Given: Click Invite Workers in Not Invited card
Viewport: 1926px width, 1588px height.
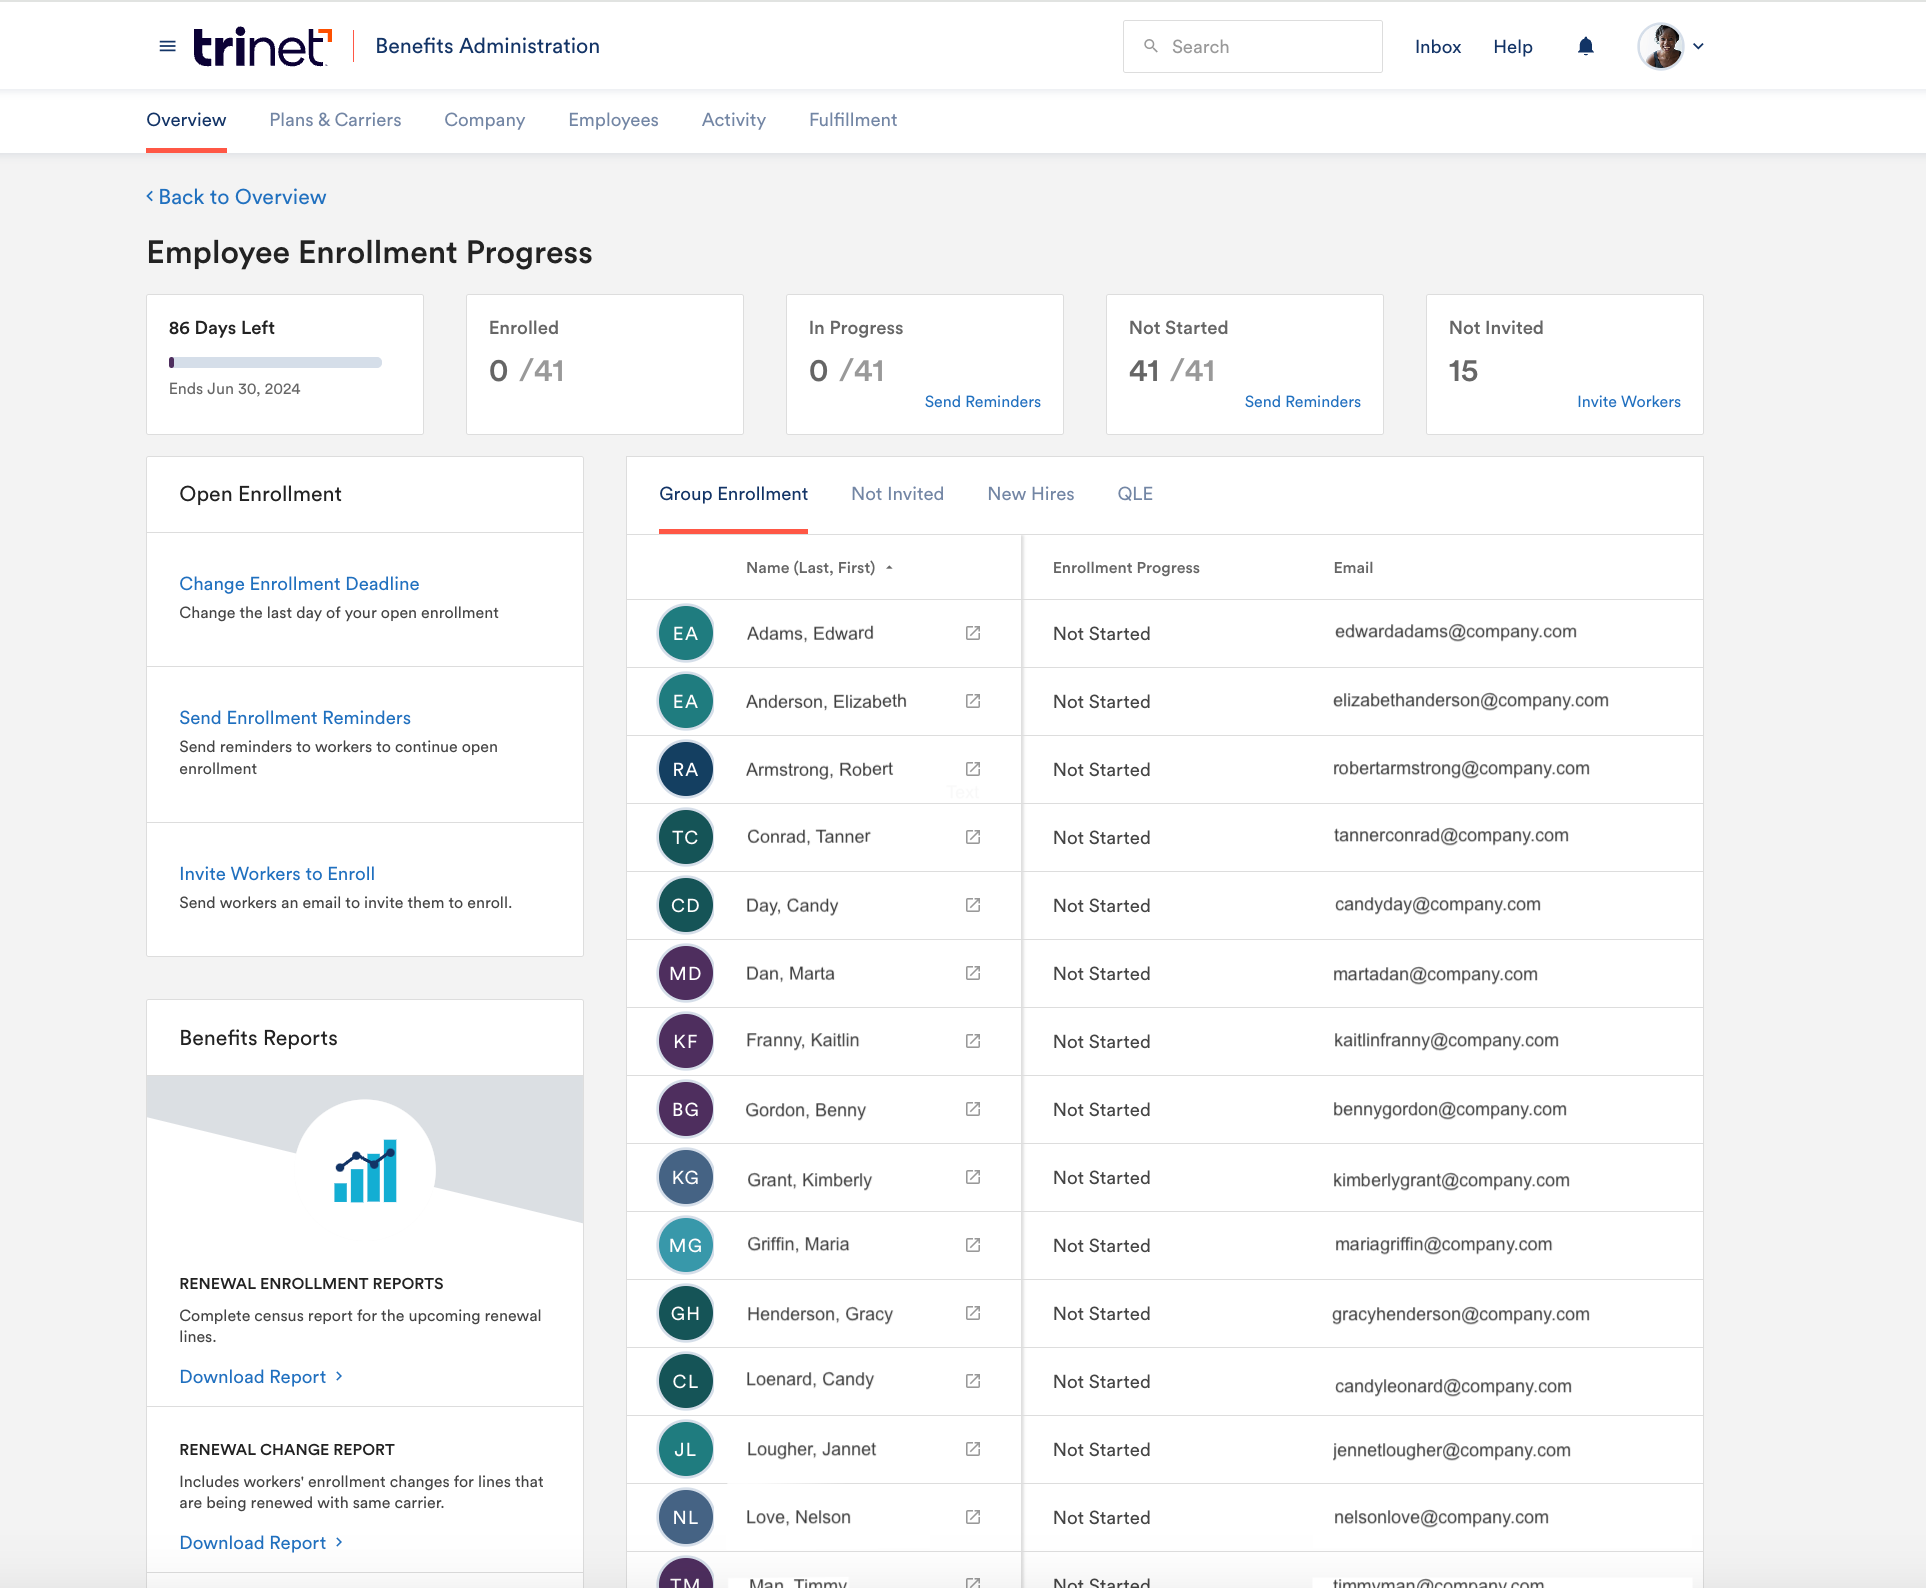Looking at the screenshot, I should pos(1628,401).
